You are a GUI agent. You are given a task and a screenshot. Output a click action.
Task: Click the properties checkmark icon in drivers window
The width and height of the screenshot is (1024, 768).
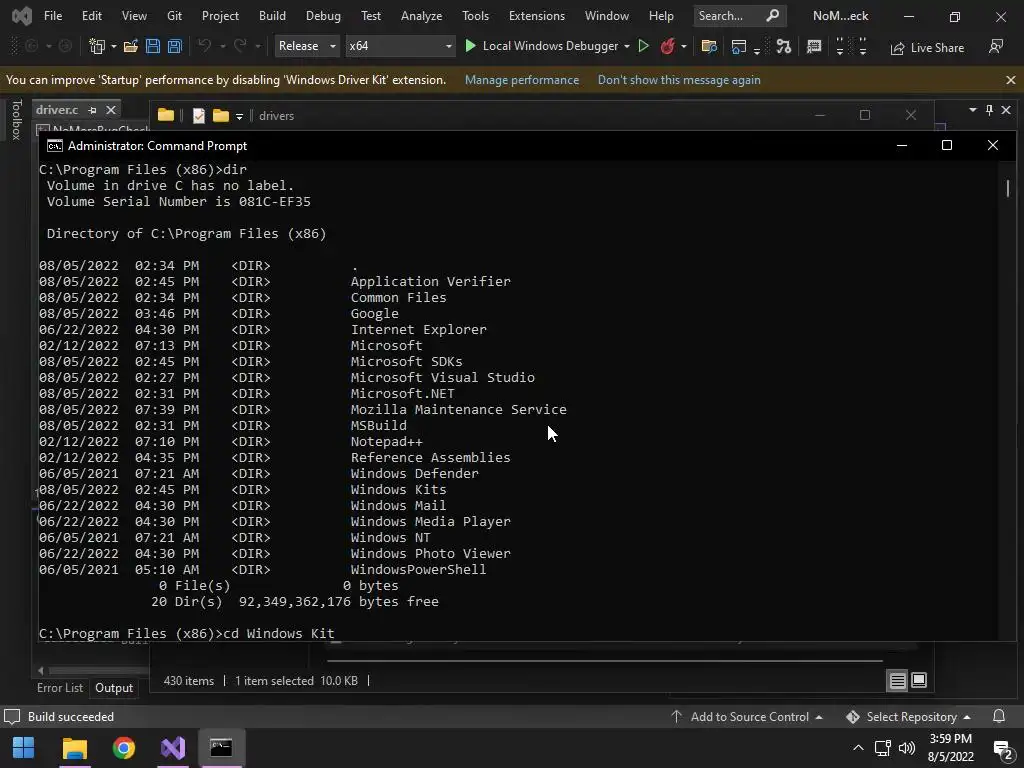point(199,116)
